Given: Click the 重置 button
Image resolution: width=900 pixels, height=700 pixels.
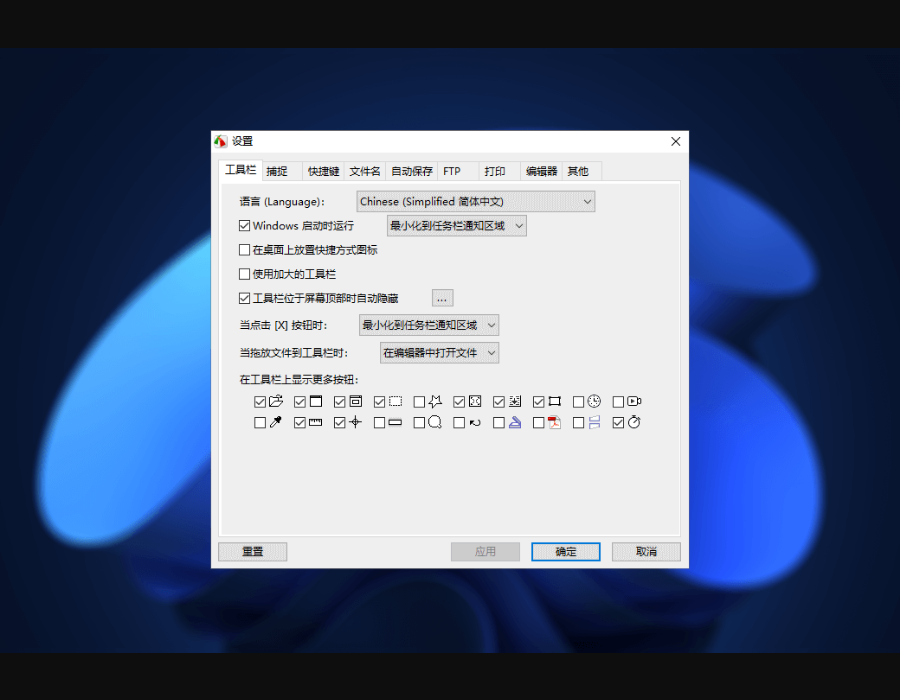Looking at the screenshot, I should (x=253, y=551).
